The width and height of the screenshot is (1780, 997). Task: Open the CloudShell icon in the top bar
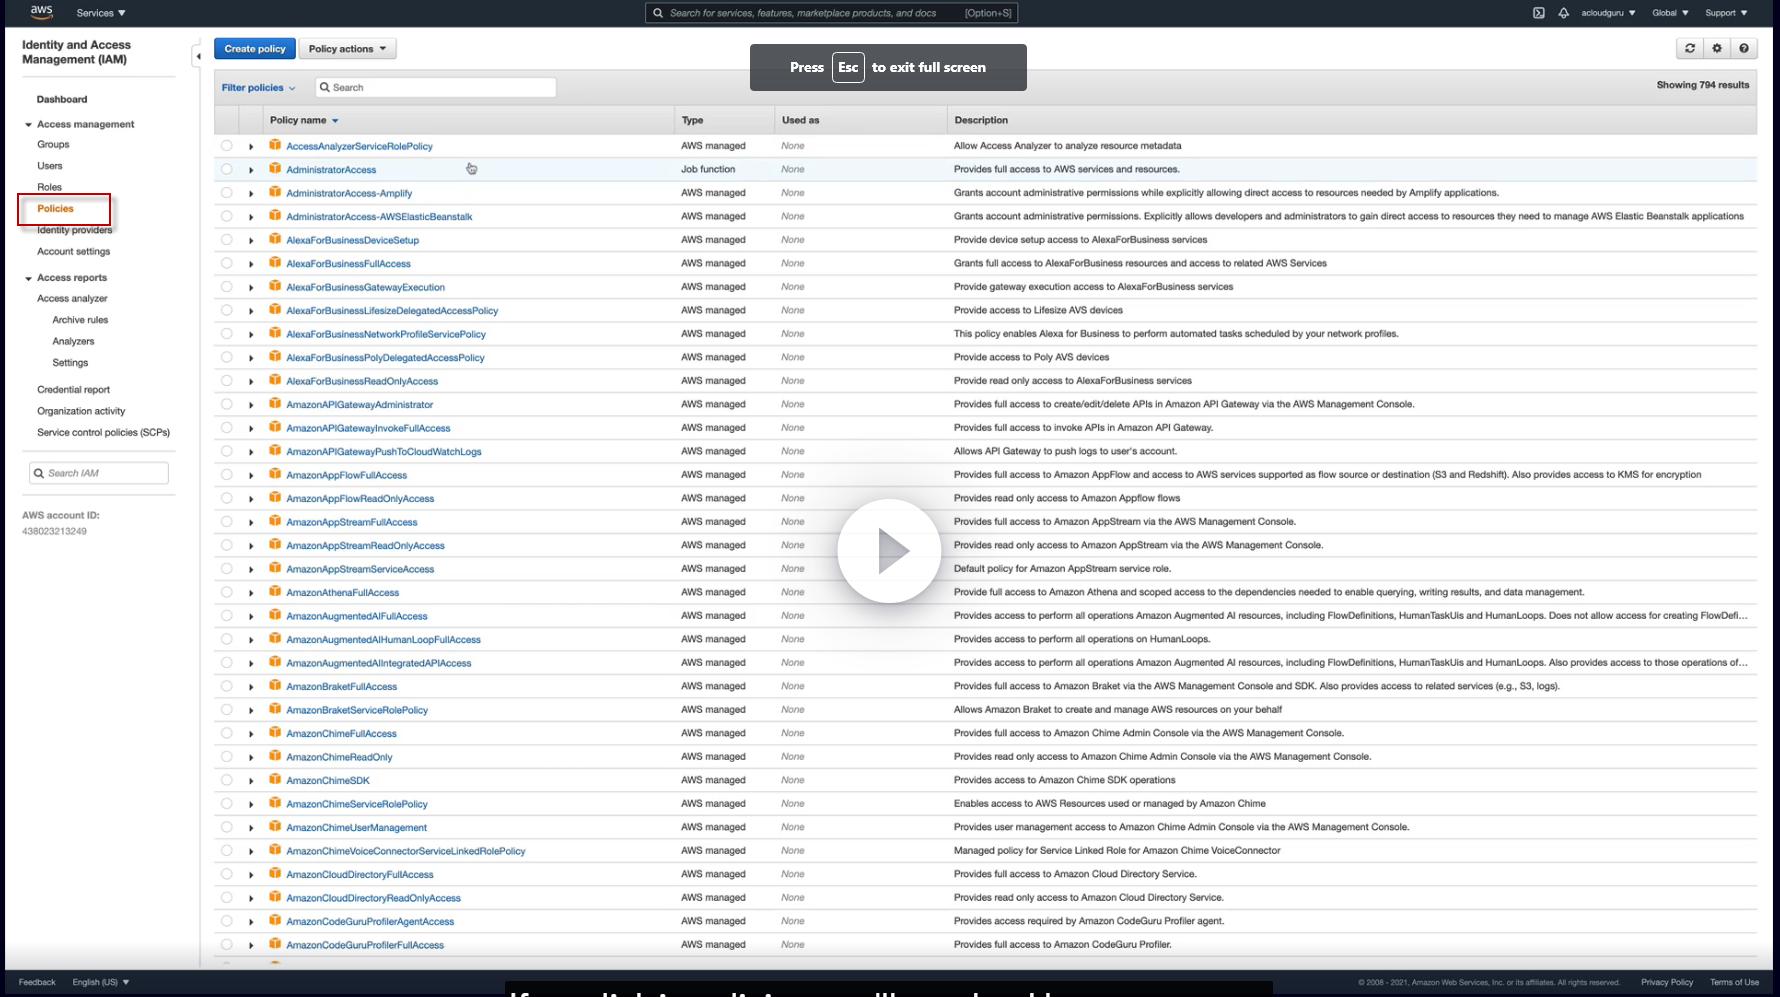(1539, 13)
